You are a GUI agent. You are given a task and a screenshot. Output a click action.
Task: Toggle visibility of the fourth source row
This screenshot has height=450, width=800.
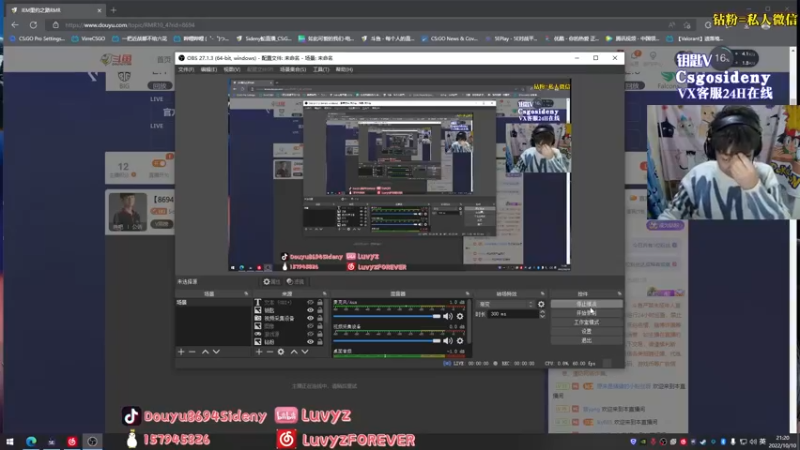click(x=310, y=326)
